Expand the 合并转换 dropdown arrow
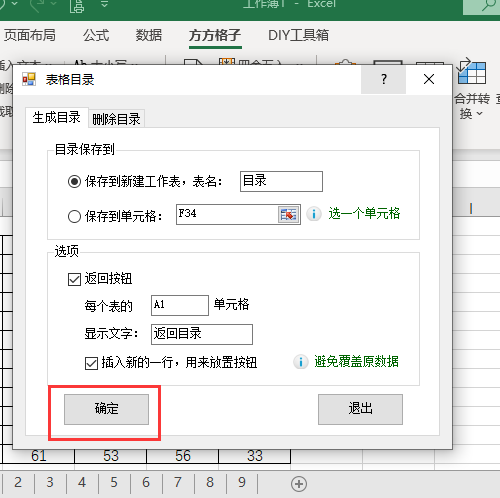The image size is (500, 498). pos(479,114)
